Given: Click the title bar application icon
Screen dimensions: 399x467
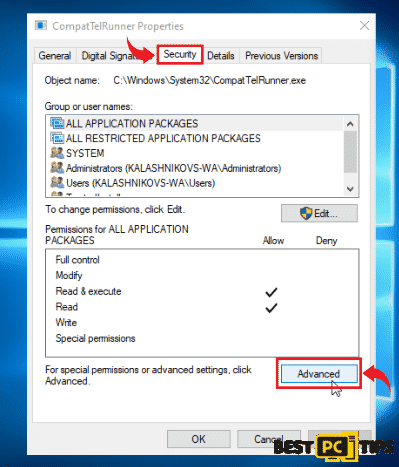Looking at the screenshot, I should pyautogui.click(x=41, y=26).
